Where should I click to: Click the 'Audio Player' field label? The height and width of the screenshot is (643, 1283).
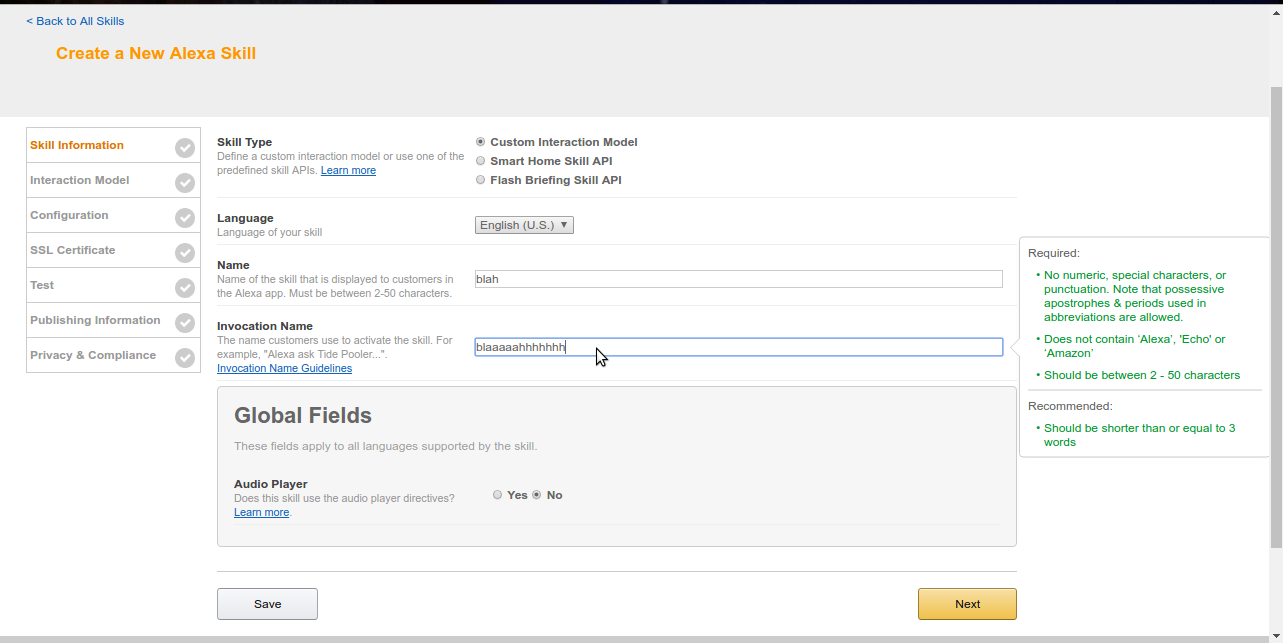(x=271, y=484)
